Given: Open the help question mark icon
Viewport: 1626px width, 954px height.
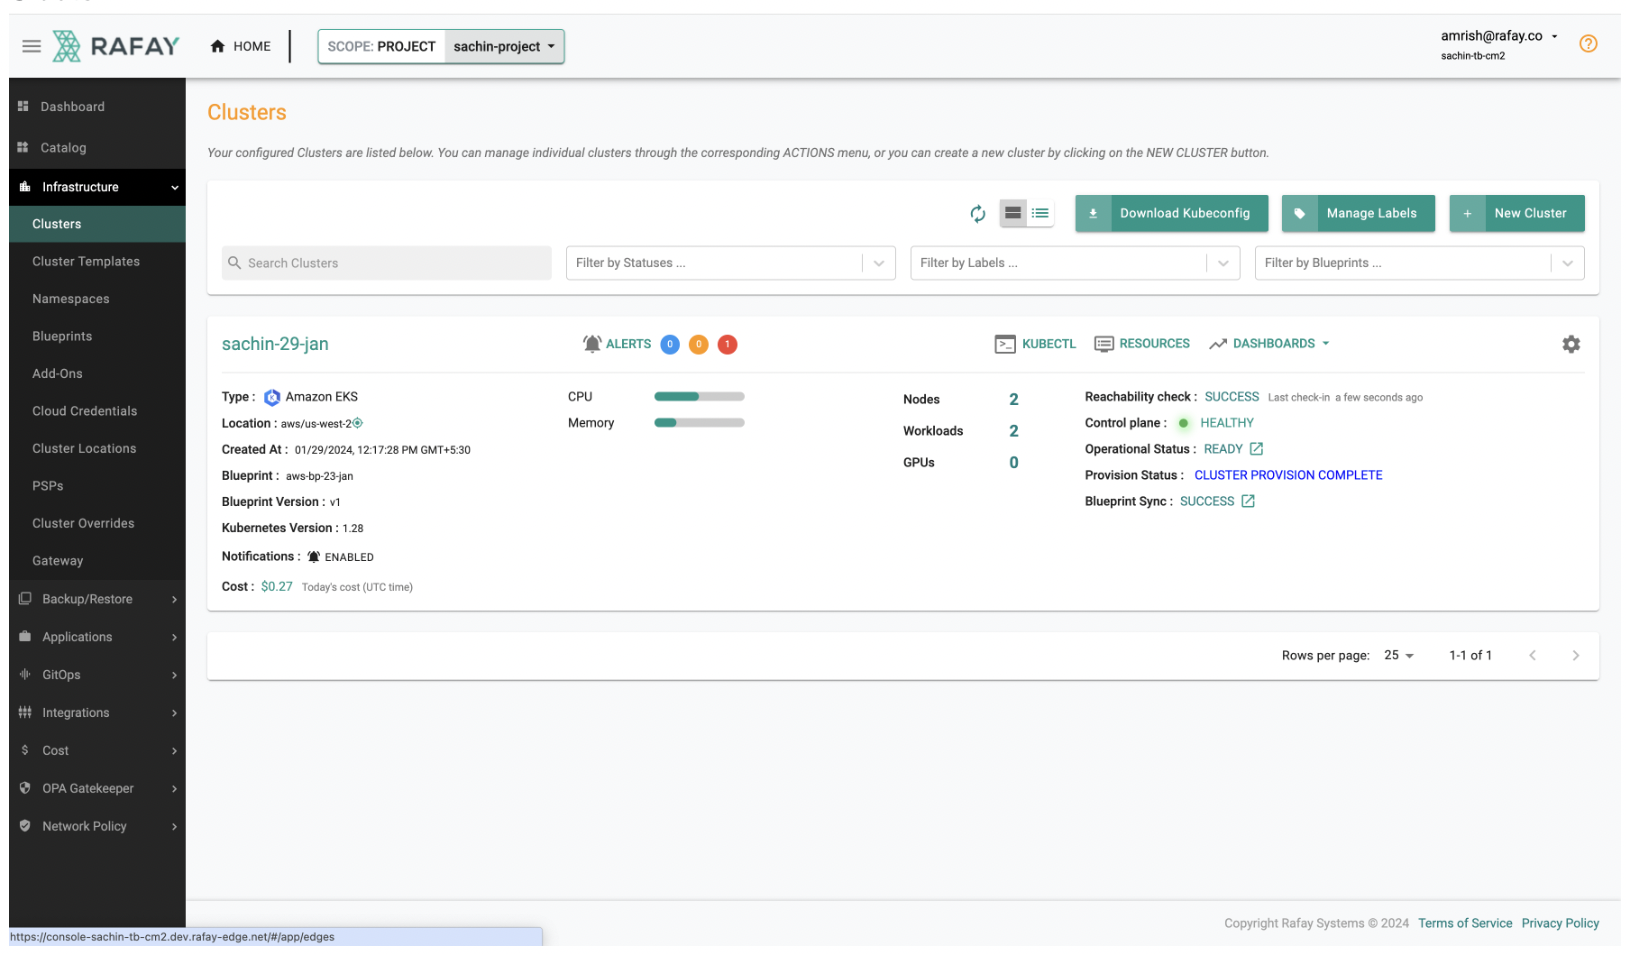Looking at the screenshot, I should coord(1587,44).
